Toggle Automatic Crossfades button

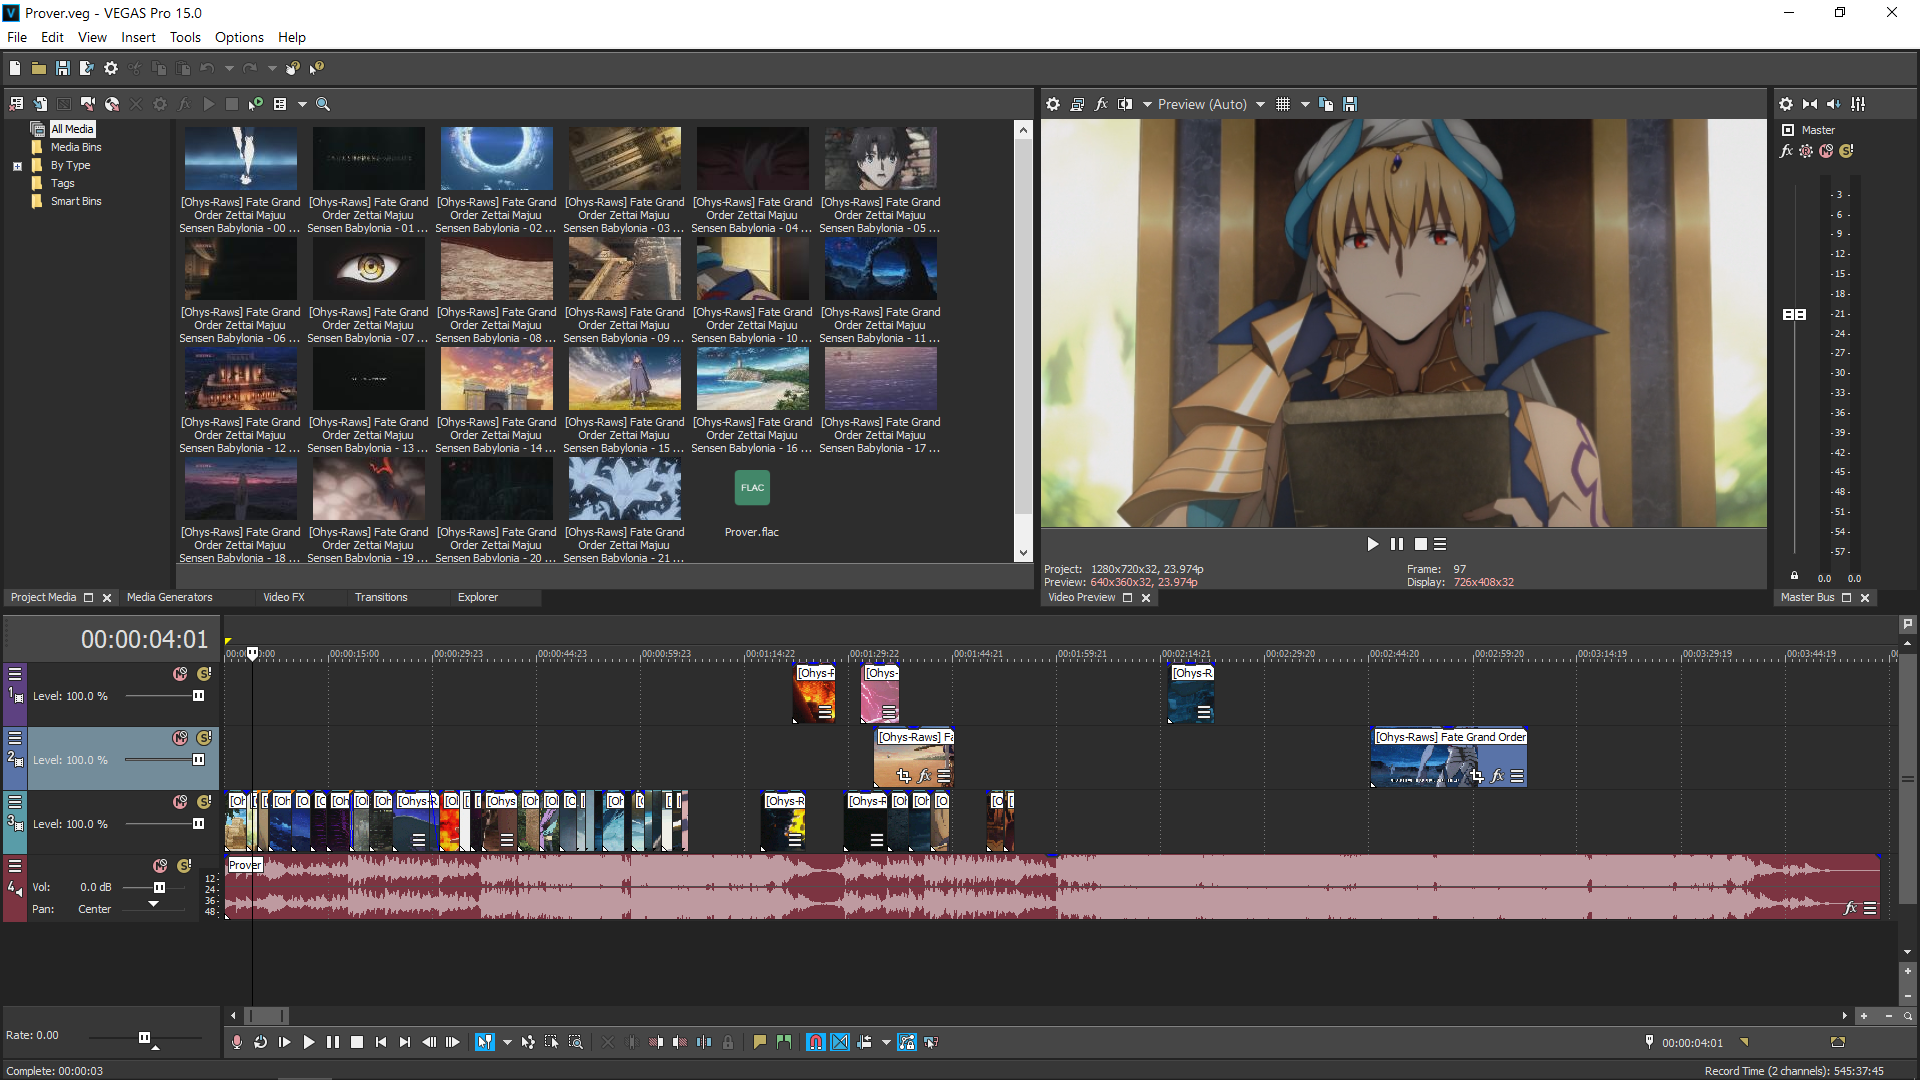(x=840, y=1042)
